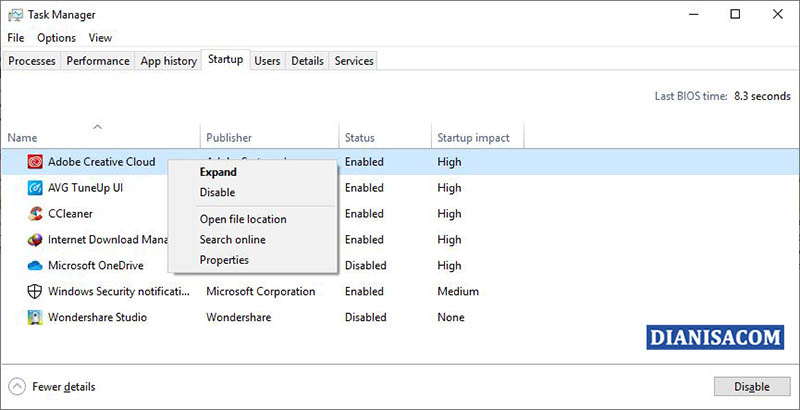800x410 pixels.
Task: Switch to the Processes tab
Action: tap(32, 61)
